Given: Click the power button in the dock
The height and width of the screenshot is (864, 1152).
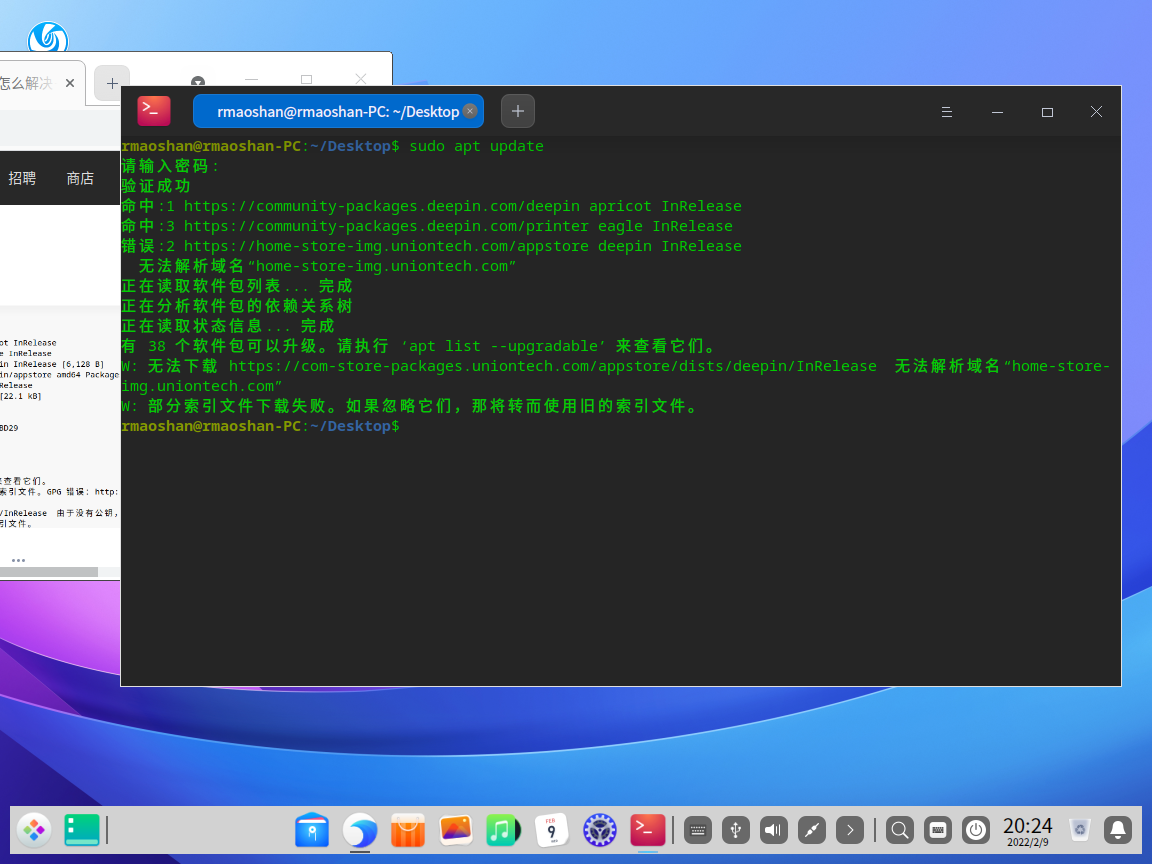Looking at the screenshot, I should tap(975, 829).
